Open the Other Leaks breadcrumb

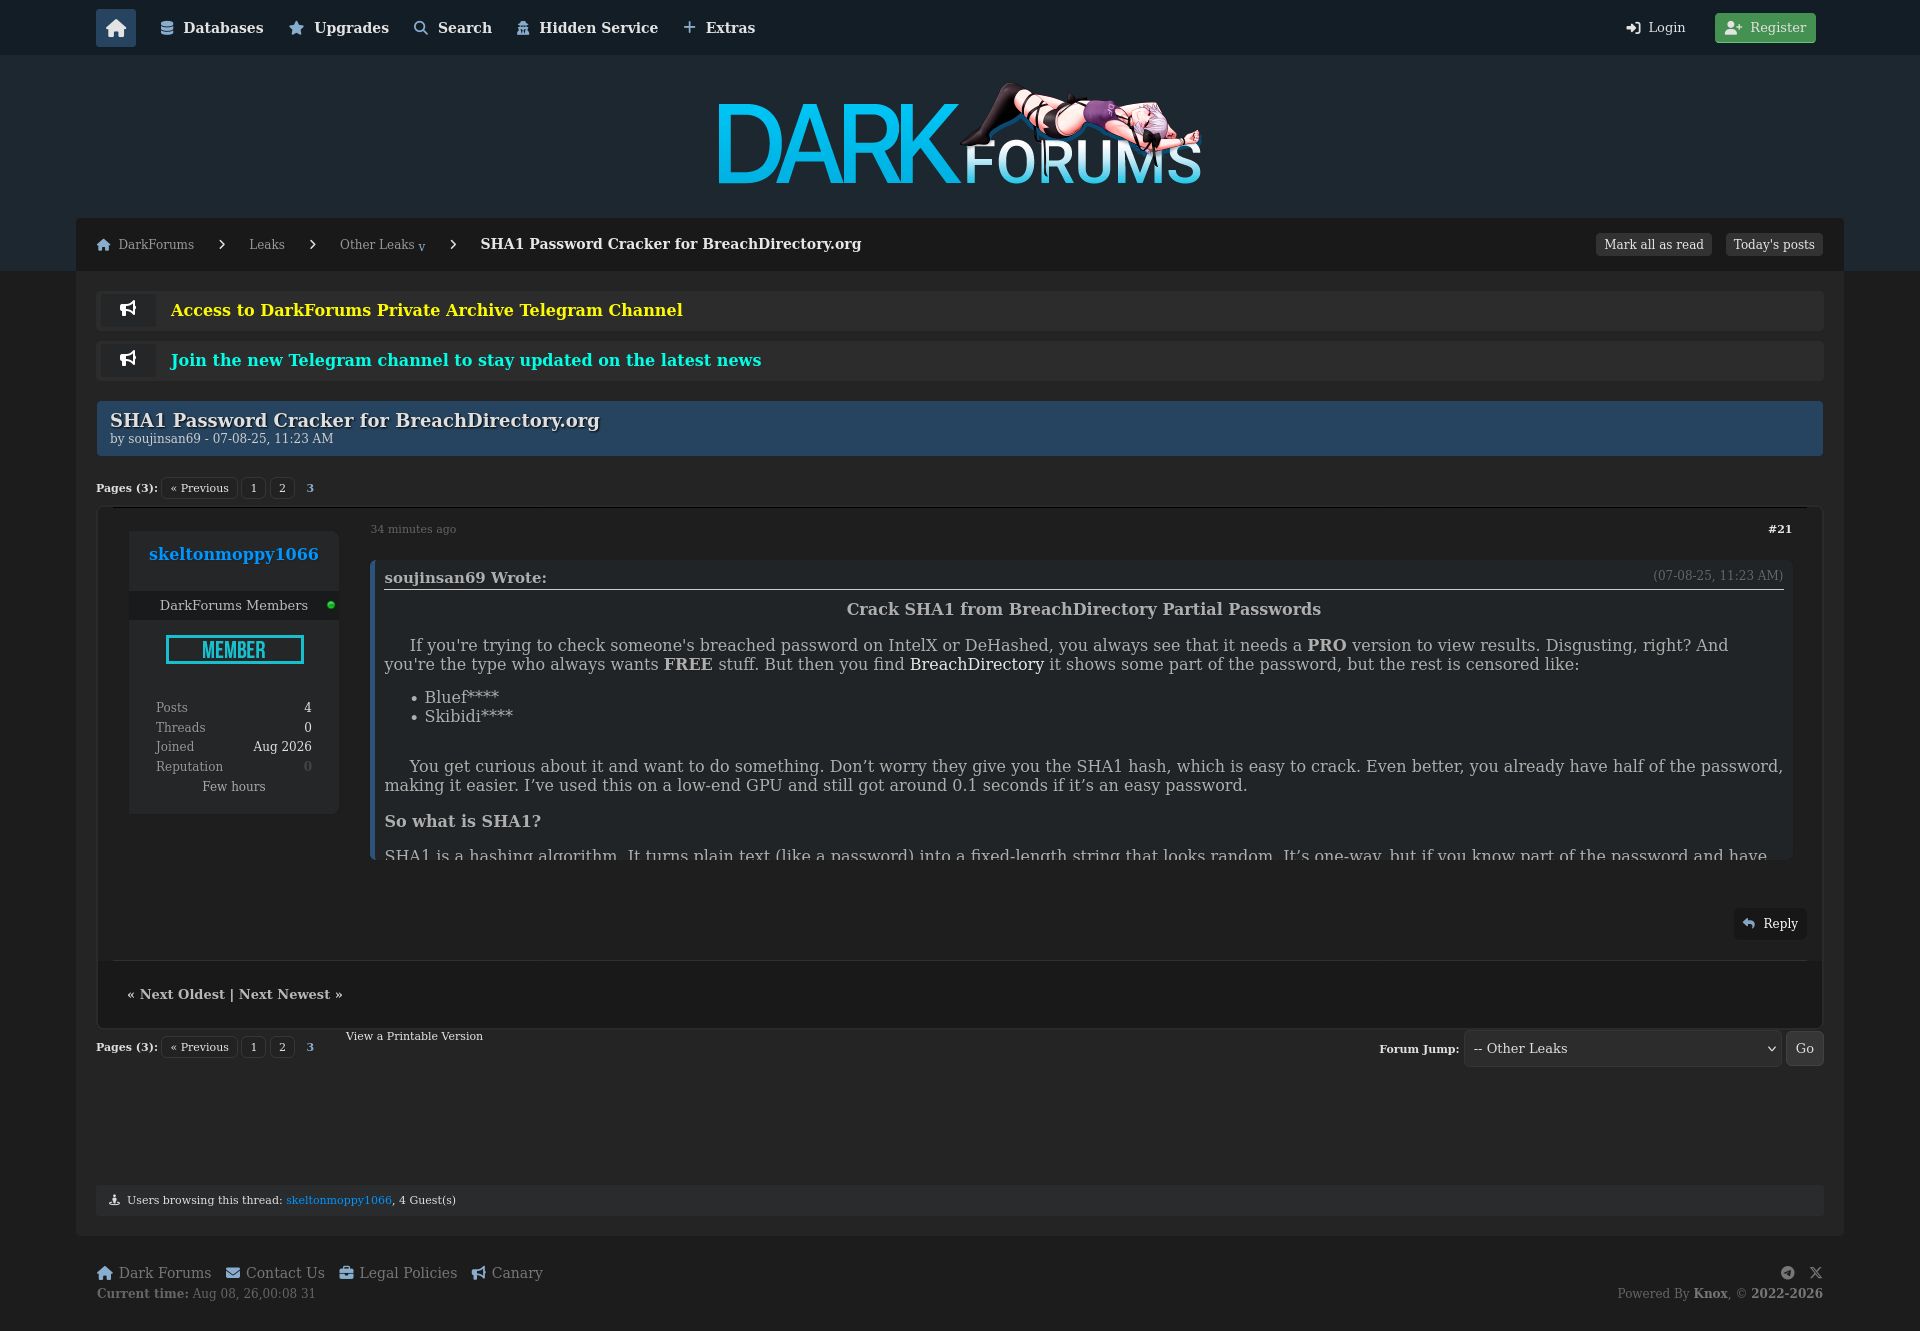pyautogui.click(x=377, y=245)
